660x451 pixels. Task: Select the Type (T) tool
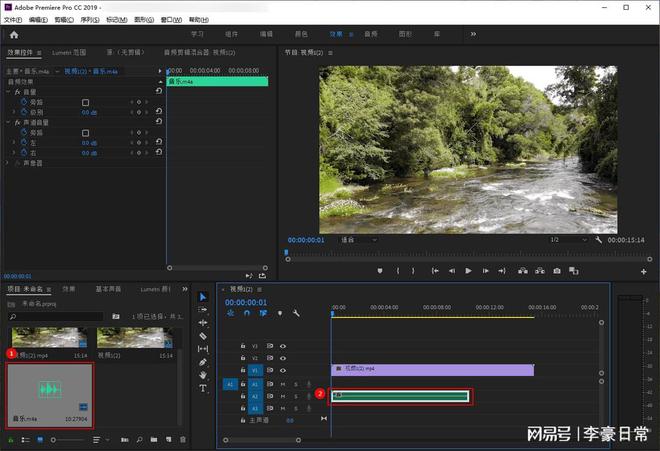[203, 388]
